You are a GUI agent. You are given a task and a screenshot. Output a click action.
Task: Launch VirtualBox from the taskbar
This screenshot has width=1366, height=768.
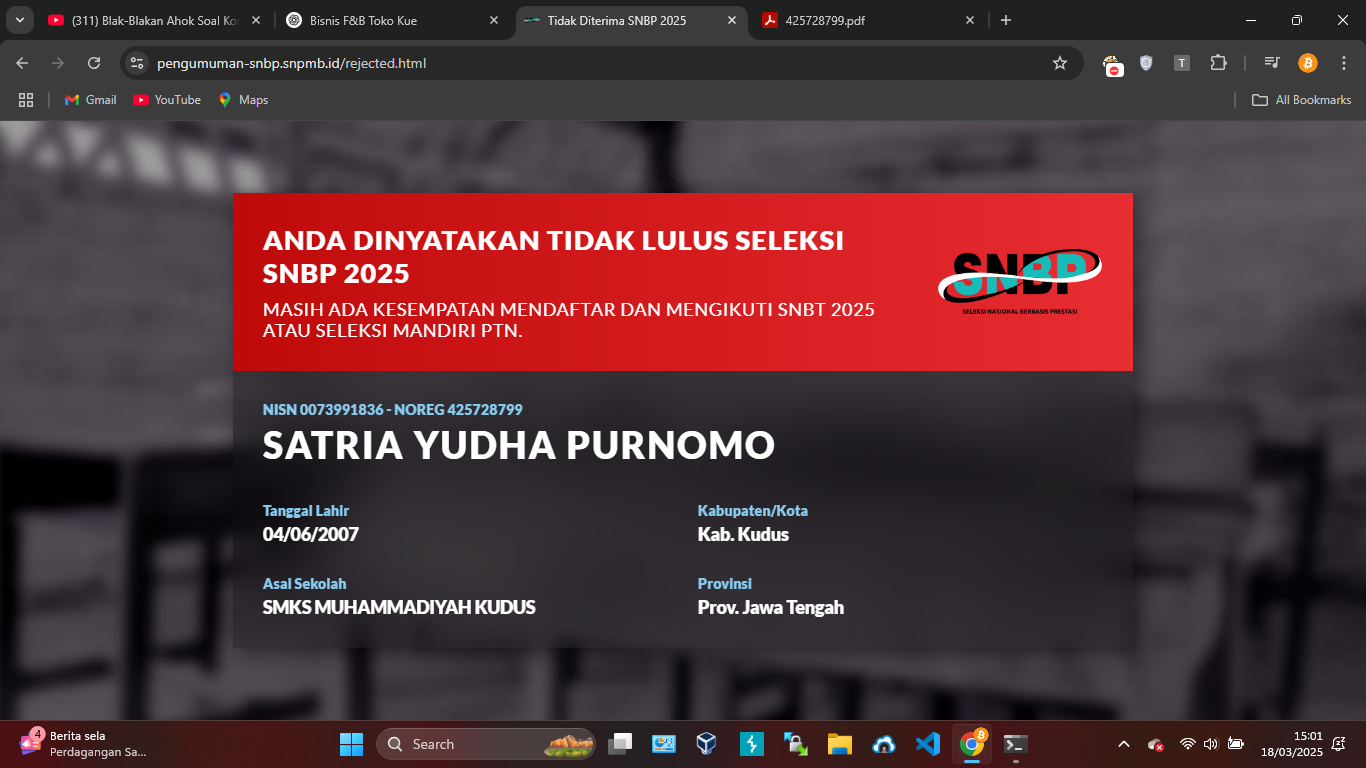pos(708,744)
